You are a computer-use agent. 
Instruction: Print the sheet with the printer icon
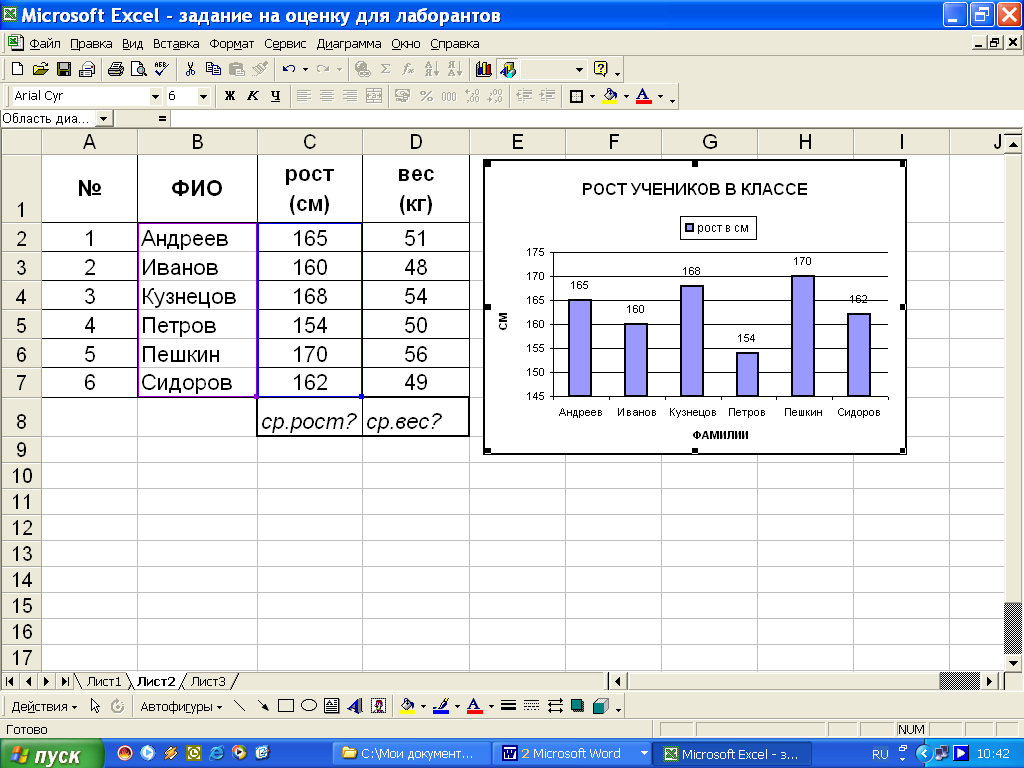[x=116, y=69]
